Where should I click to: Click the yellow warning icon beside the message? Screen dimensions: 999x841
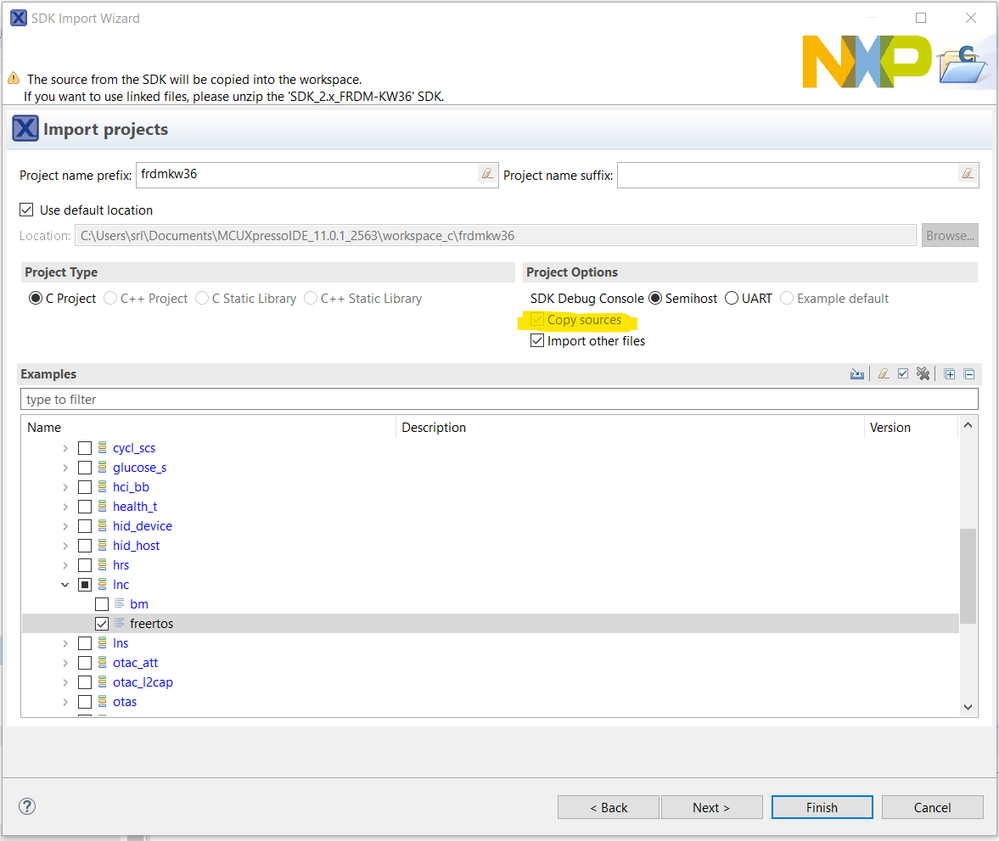(13, 78)
